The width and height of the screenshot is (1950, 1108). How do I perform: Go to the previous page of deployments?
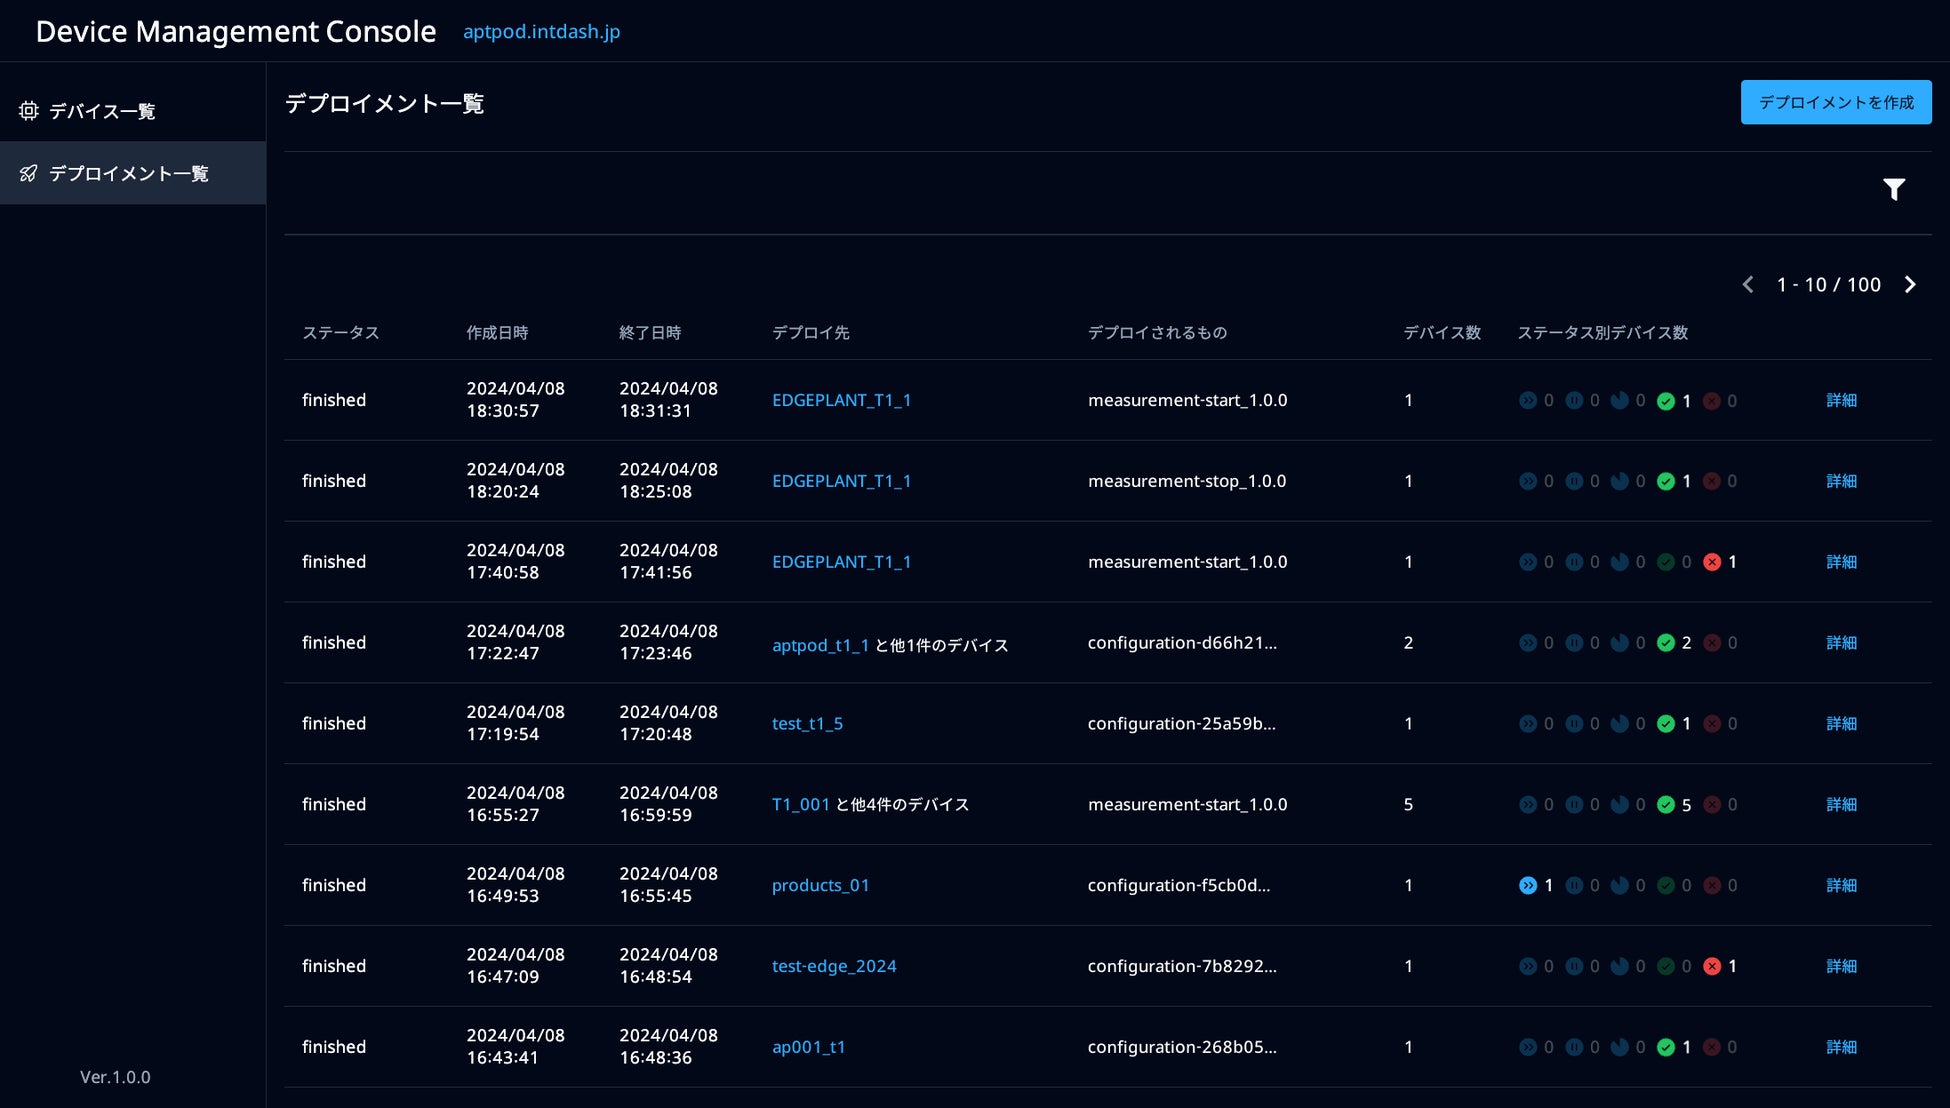(x=1747, y=285)
